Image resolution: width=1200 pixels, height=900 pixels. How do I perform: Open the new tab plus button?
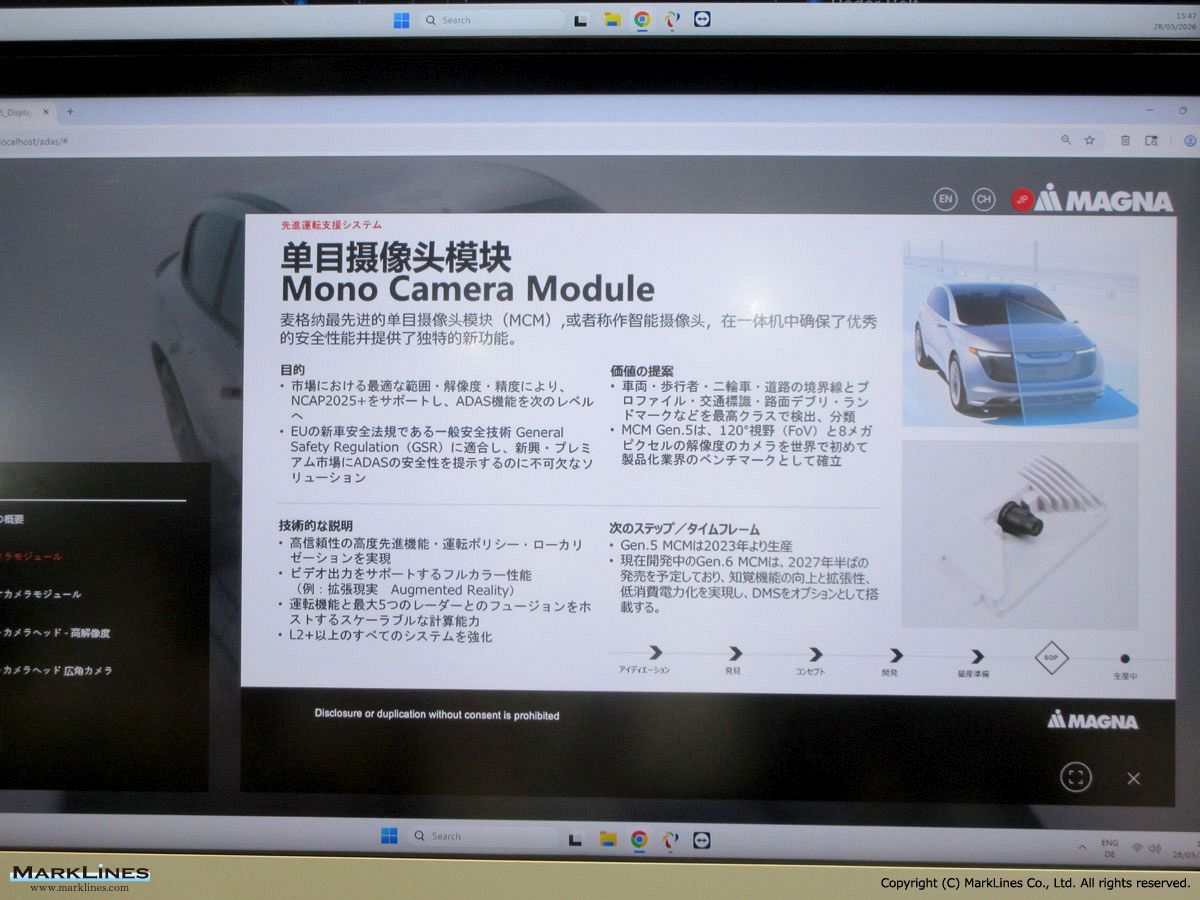tap(69, 112)
